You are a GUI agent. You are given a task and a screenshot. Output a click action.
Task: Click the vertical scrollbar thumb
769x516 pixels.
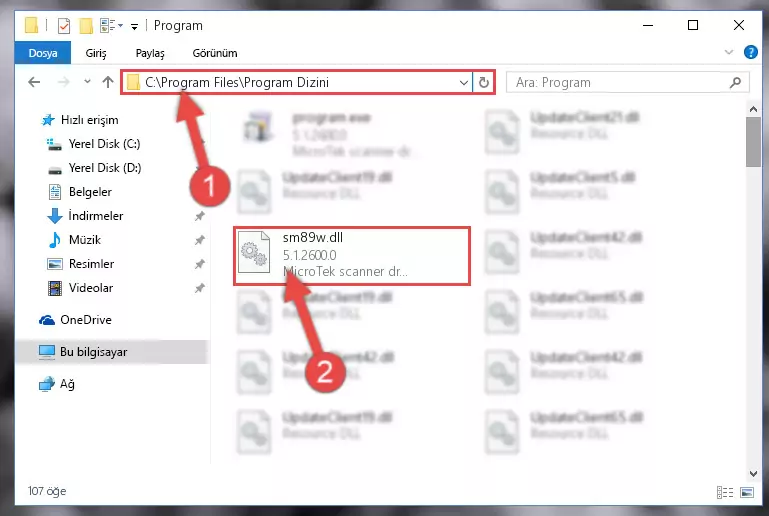(x=753, y=142)
